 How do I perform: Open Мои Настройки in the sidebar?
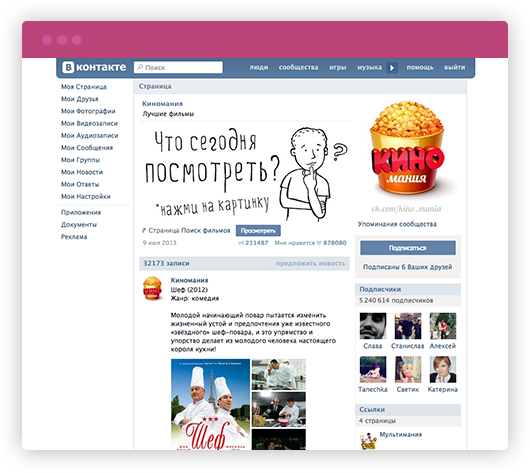click(86, 196)
